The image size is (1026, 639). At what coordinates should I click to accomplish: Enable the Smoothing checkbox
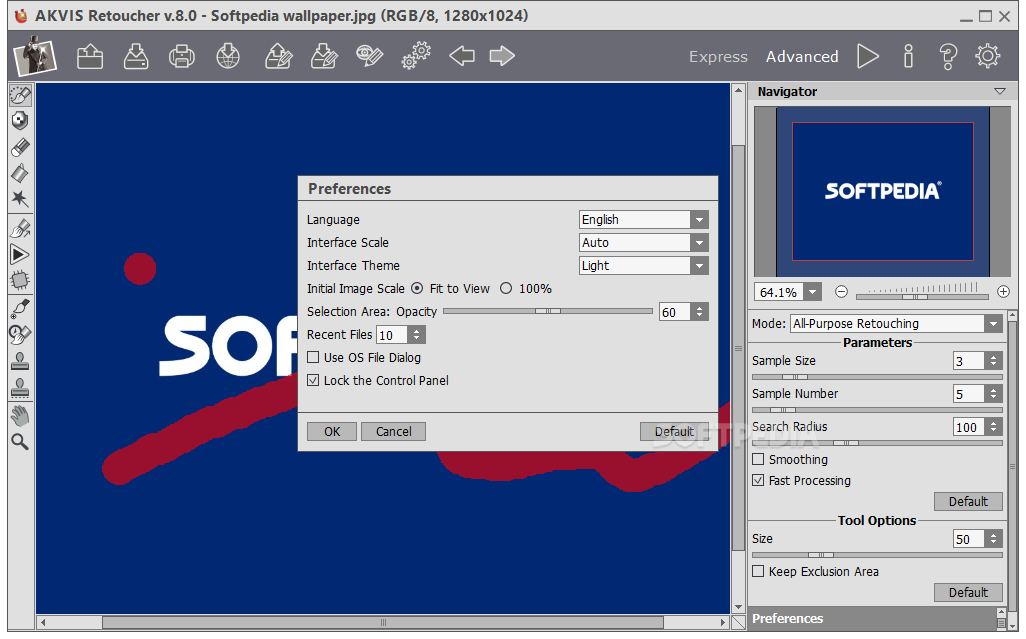pyautogui.click(x=758, y=459)
